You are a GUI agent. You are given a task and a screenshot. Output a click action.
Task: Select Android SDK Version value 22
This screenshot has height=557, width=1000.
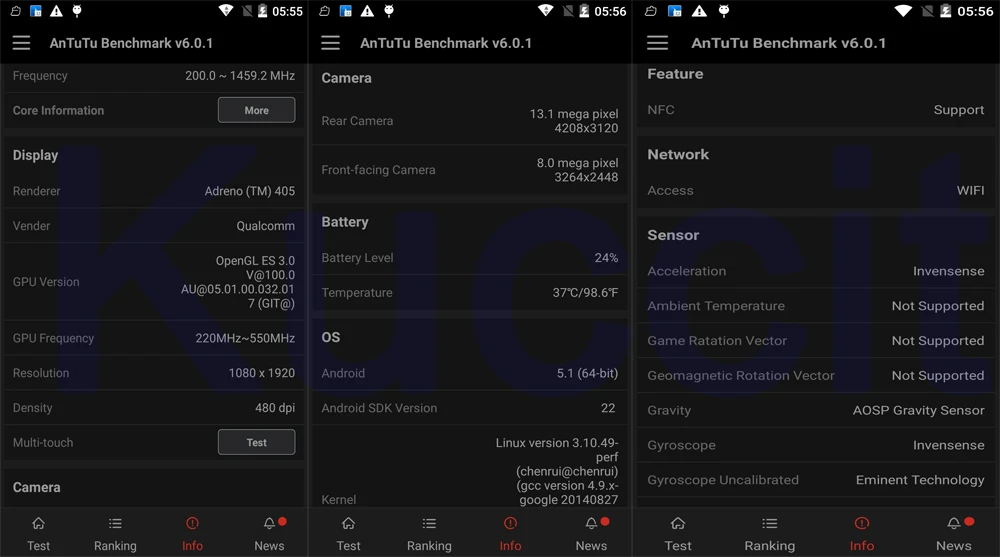(608, 408)
